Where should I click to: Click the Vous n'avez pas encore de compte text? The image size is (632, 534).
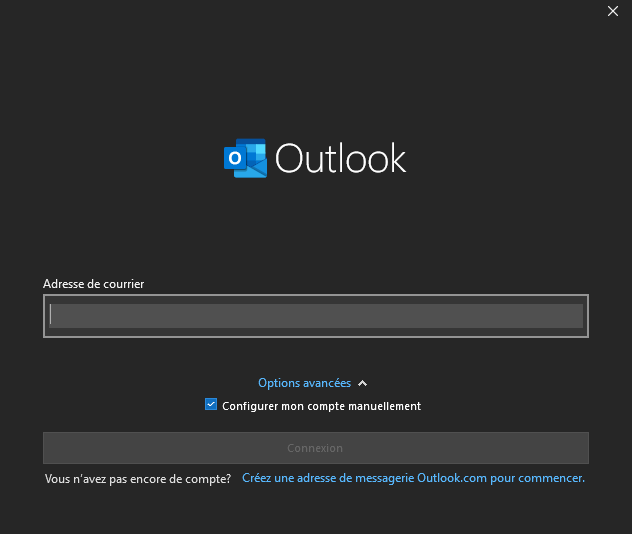(x=138, y=479)
